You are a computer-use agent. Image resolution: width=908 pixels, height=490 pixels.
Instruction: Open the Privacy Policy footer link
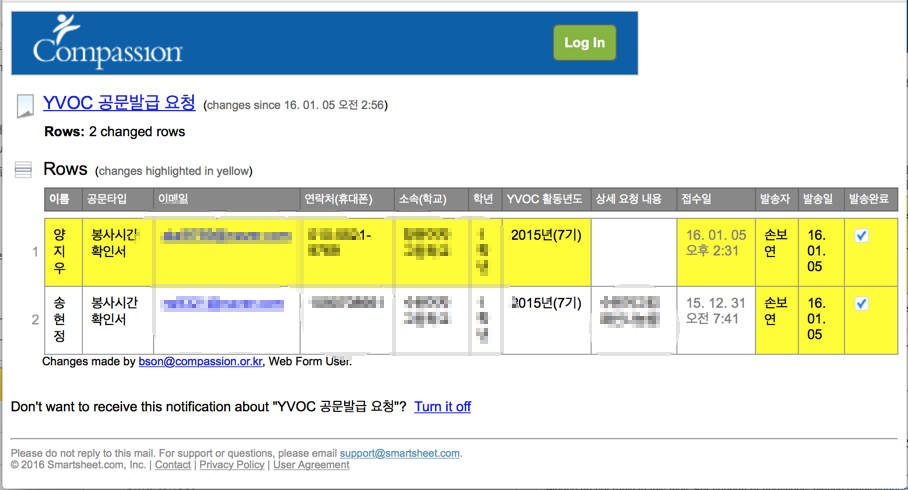tap(232, 465)
